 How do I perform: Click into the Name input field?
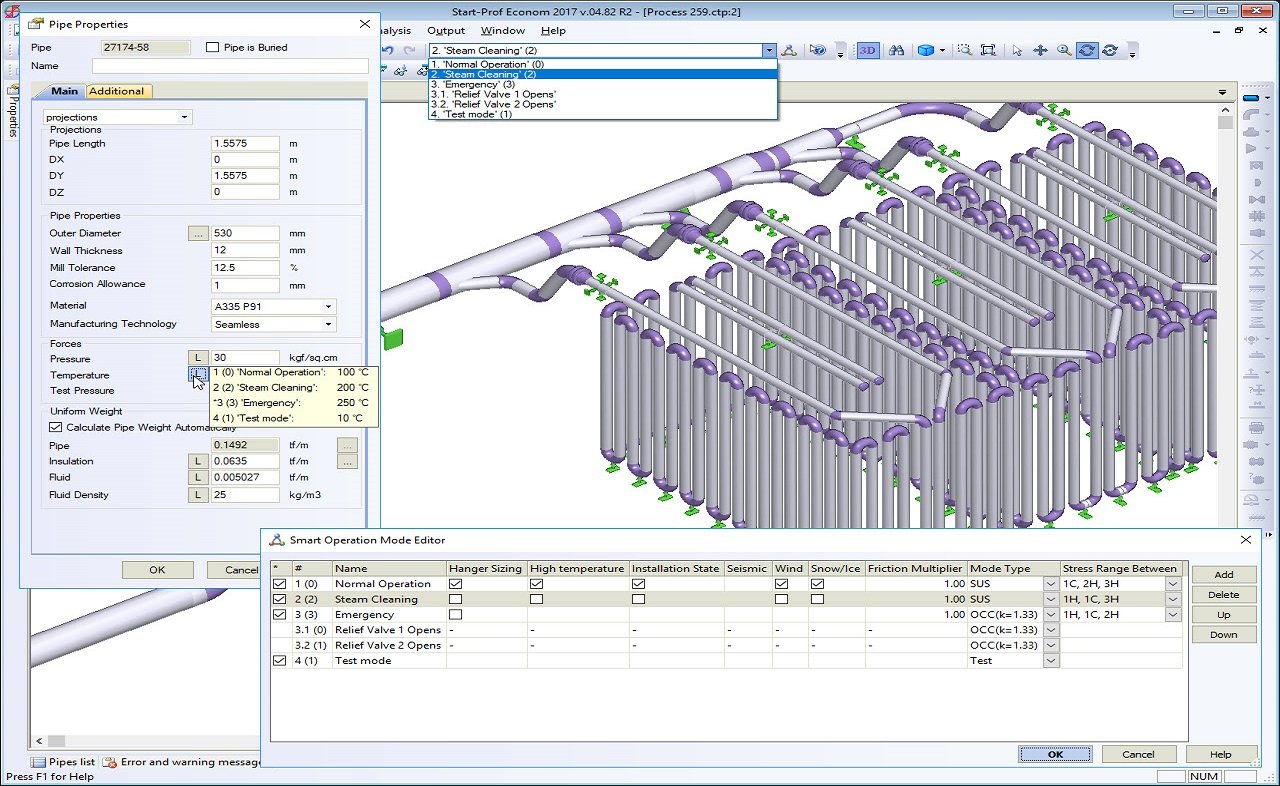click(230, 66)
